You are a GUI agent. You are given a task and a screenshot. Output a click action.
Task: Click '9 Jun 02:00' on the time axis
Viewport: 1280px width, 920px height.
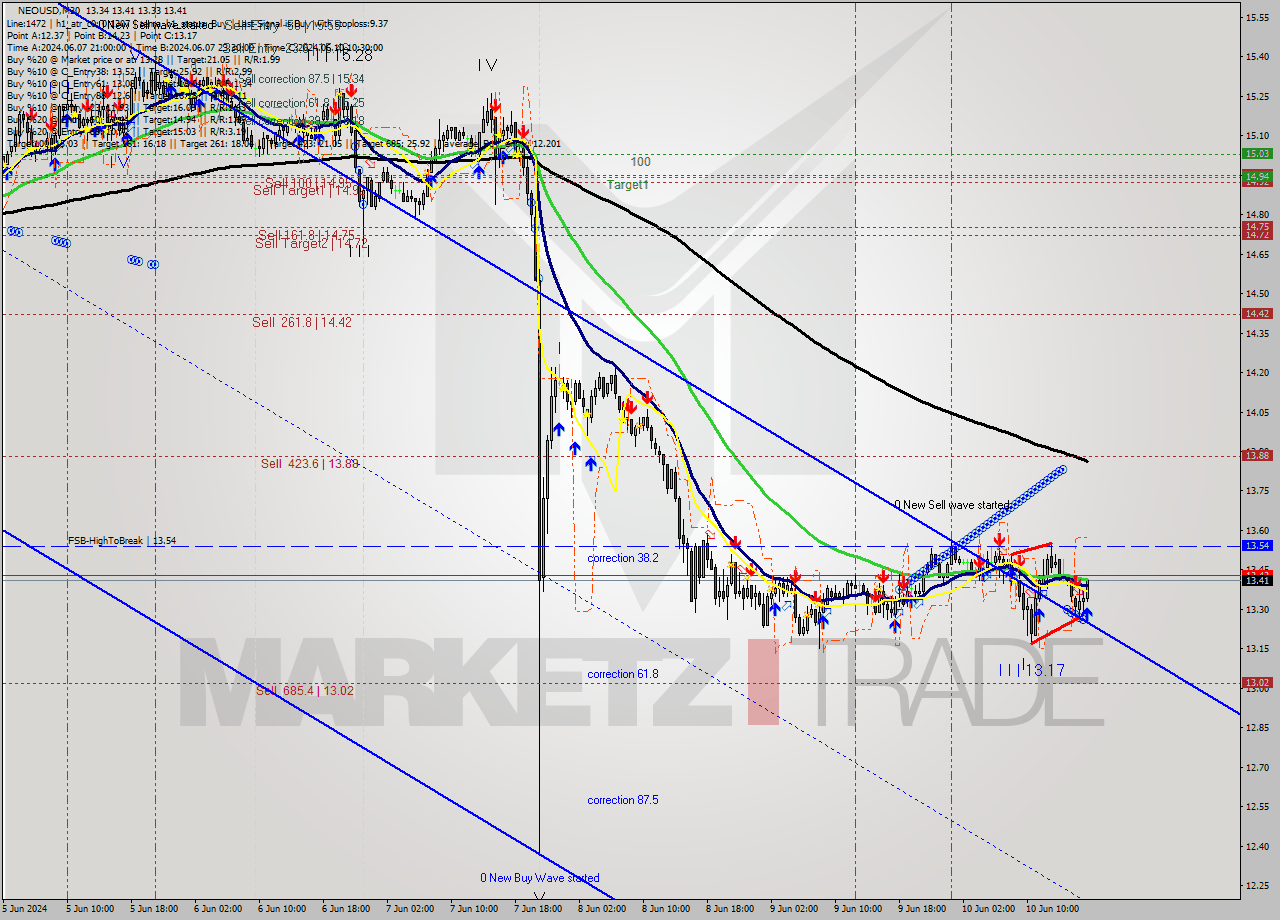tap(793, 909)
